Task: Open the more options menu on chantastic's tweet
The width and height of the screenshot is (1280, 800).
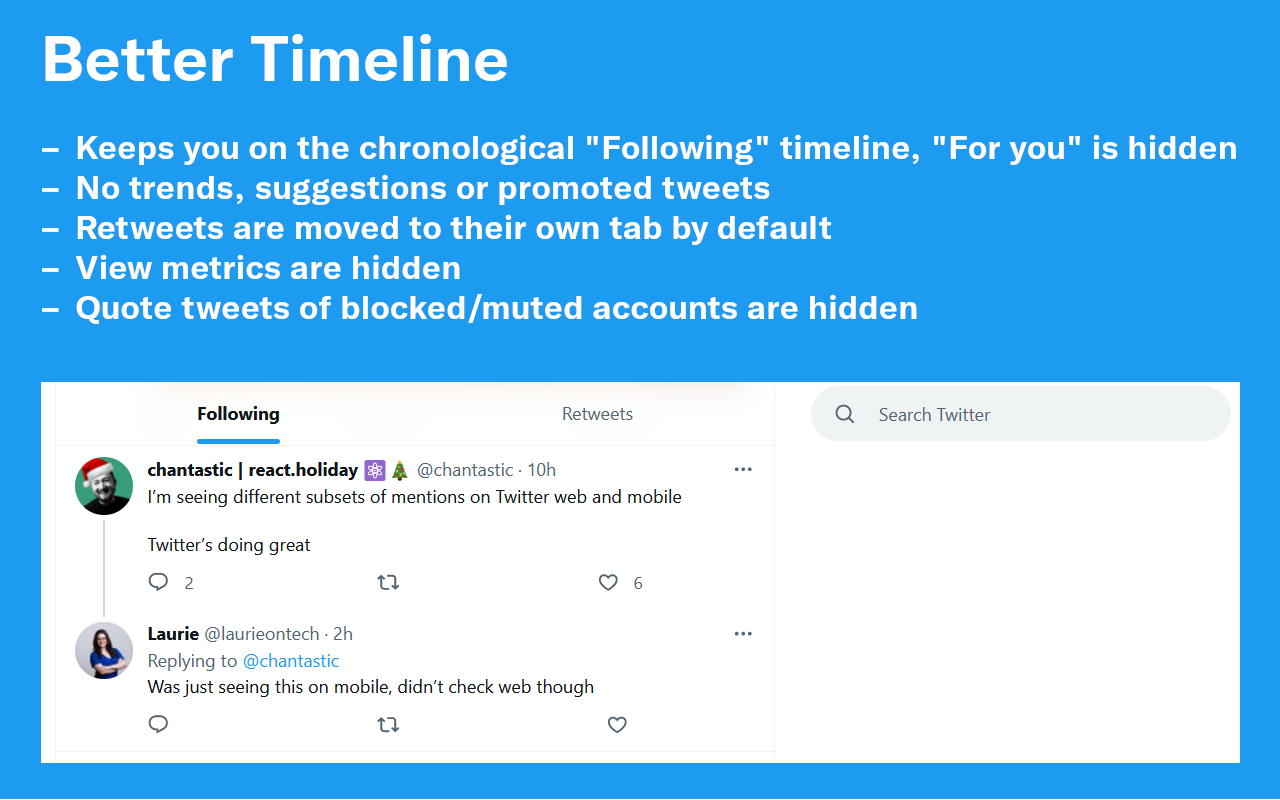Action: pyautogui.click(x=743, y=468)
